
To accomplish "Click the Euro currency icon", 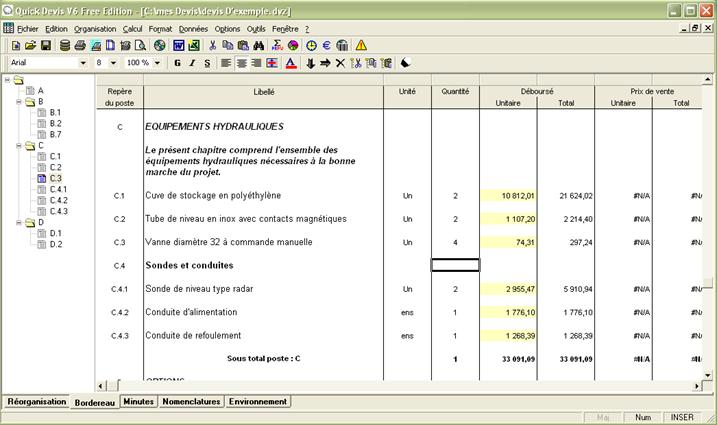I will 326,46.
